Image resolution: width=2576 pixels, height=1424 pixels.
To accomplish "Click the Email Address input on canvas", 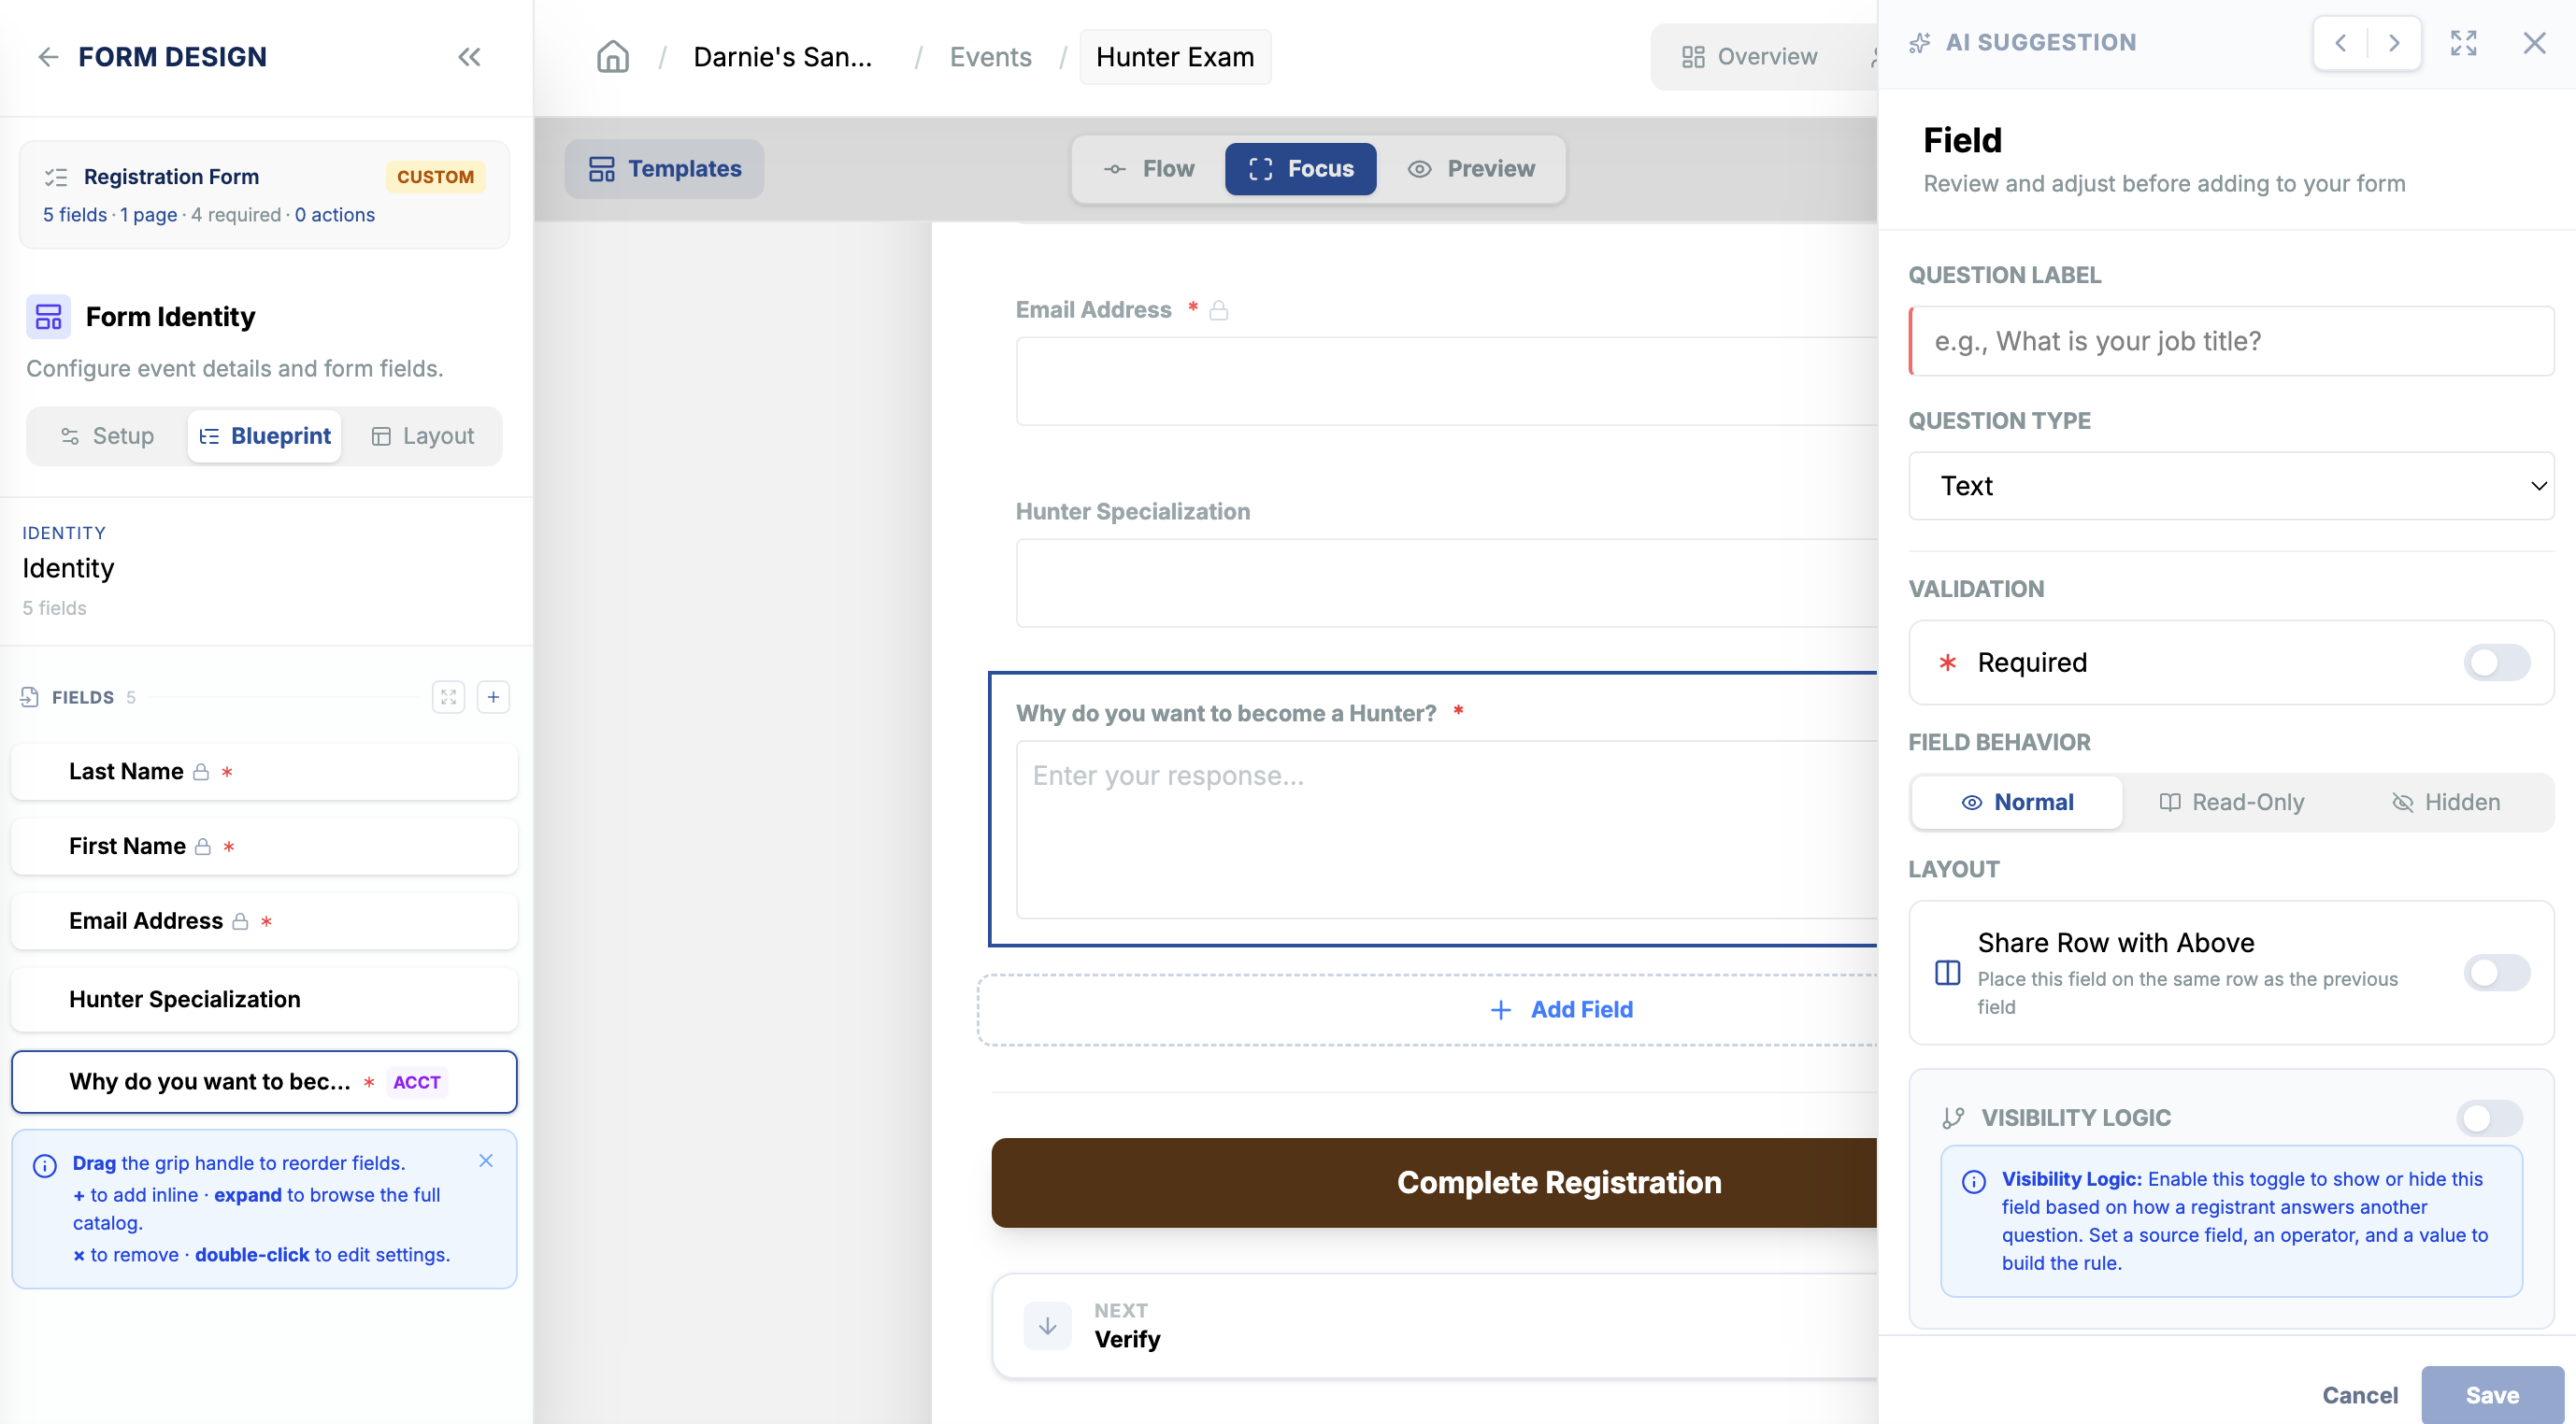I will coord(1446,381).
